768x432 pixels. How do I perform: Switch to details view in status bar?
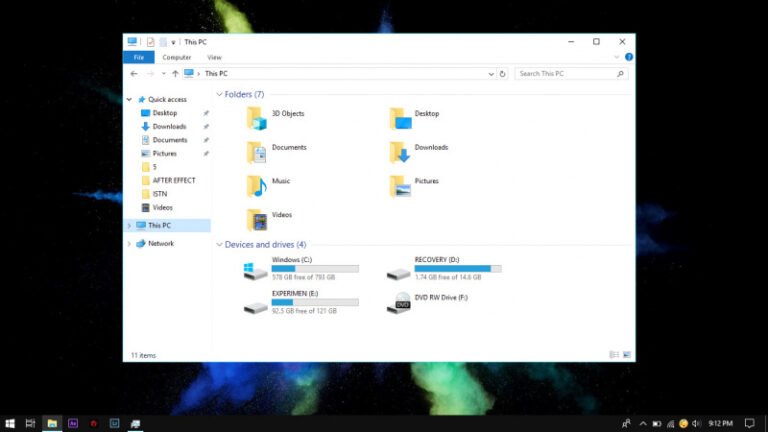[614, 354]
